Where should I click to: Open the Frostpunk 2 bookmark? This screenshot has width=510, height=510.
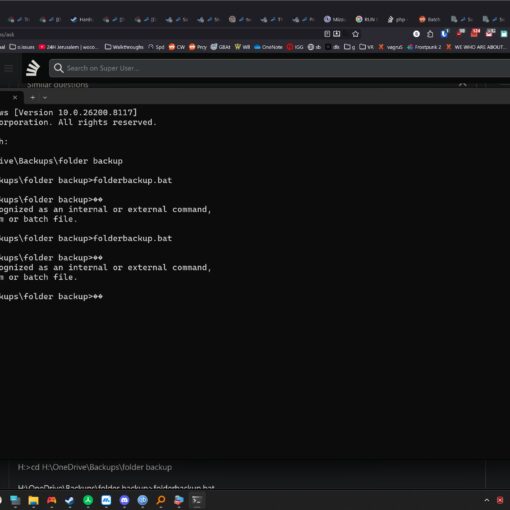click(424, 47)
